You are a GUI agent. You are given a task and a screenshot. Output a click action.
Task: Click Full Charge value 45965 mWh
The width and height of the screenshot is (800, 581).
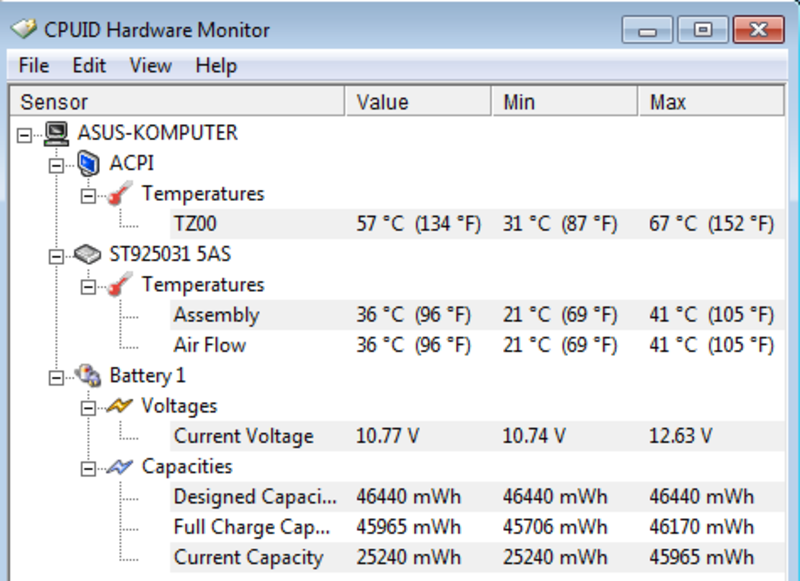[408, 527]
